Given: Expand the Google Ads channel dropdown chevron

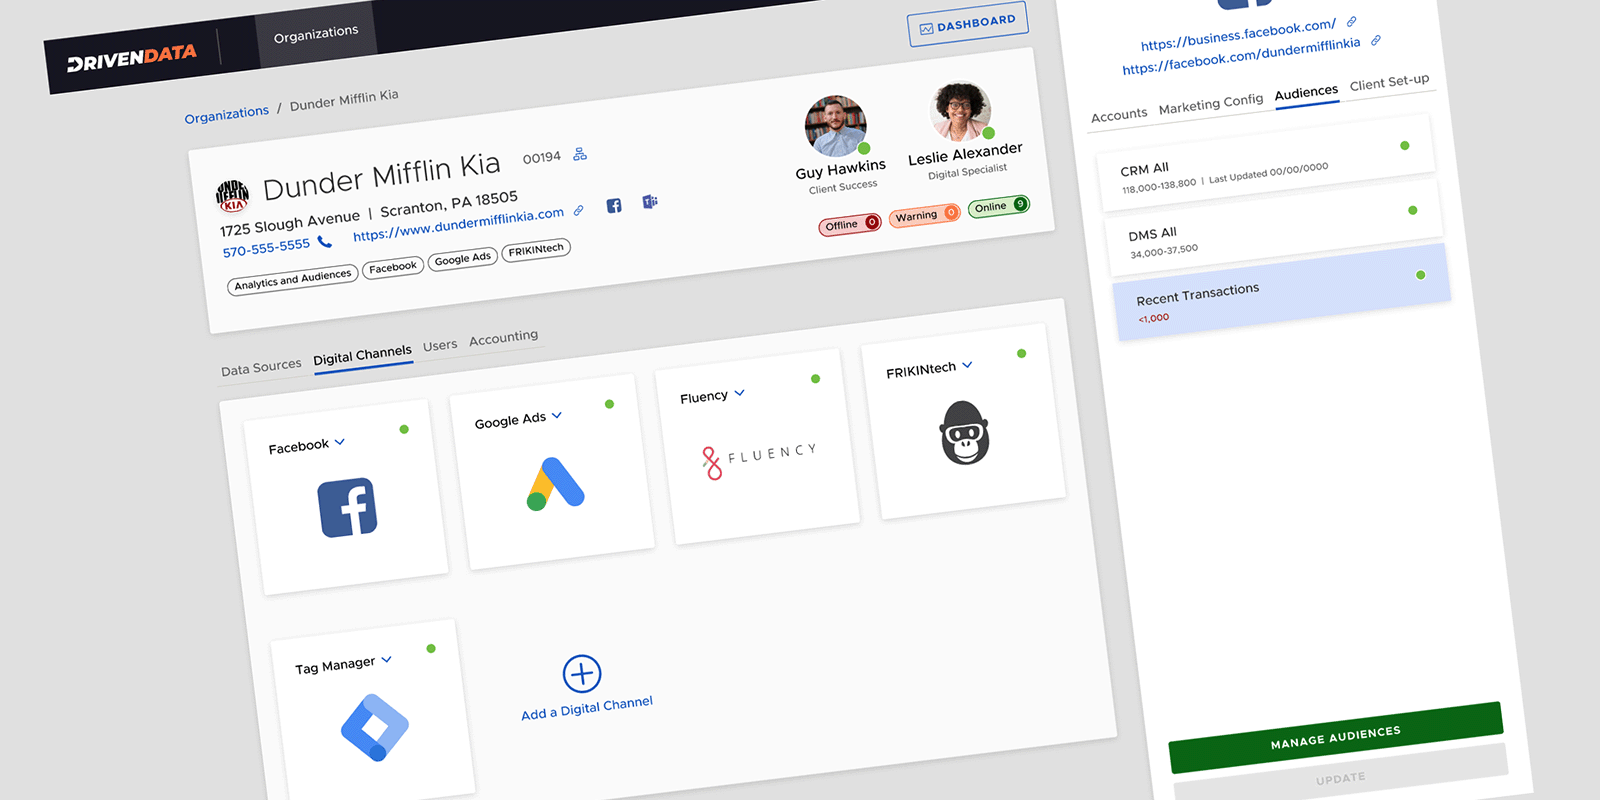Looking at the screenshot, I should pos(557,415).
